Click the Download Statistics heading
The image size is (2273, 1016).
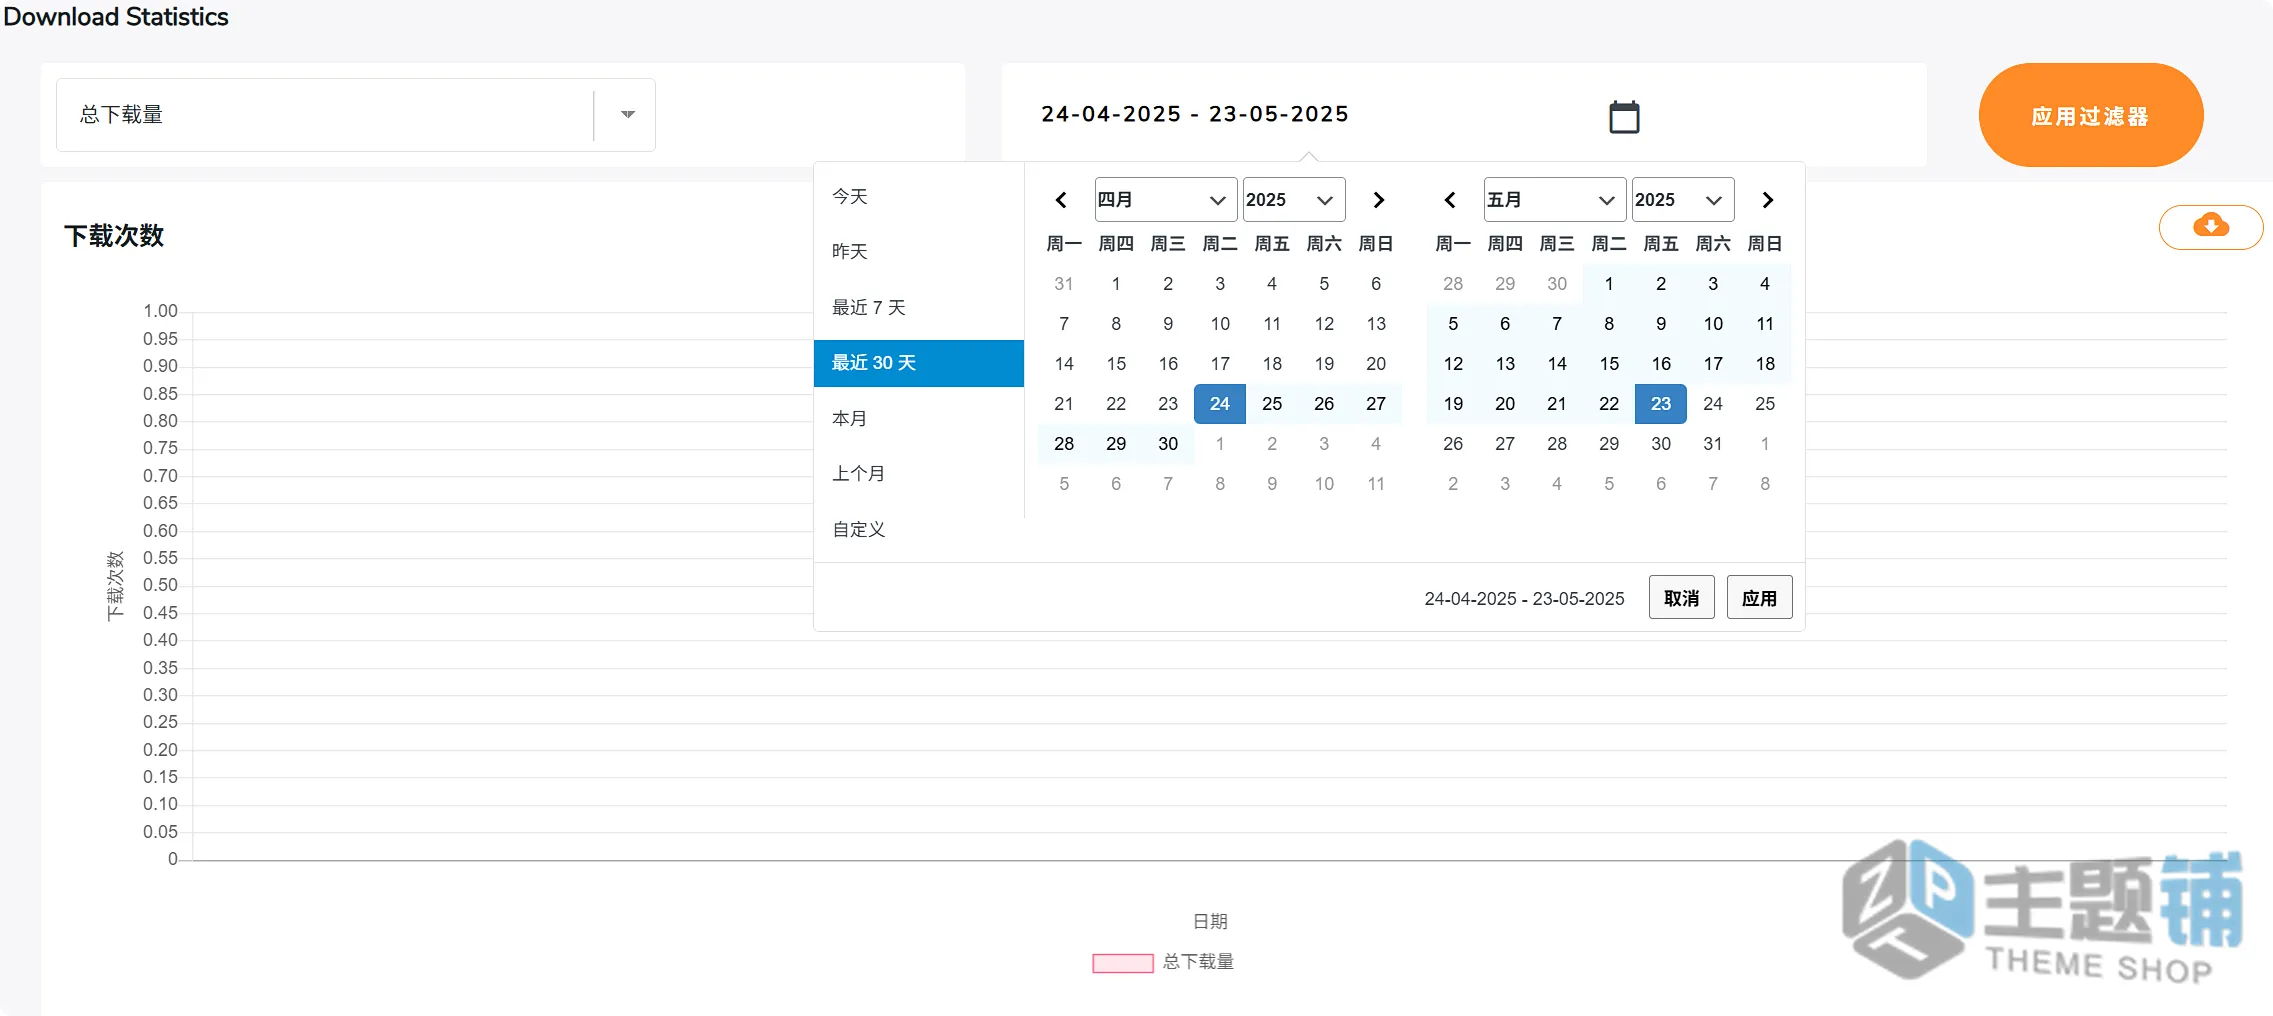[x=116, y=17]
